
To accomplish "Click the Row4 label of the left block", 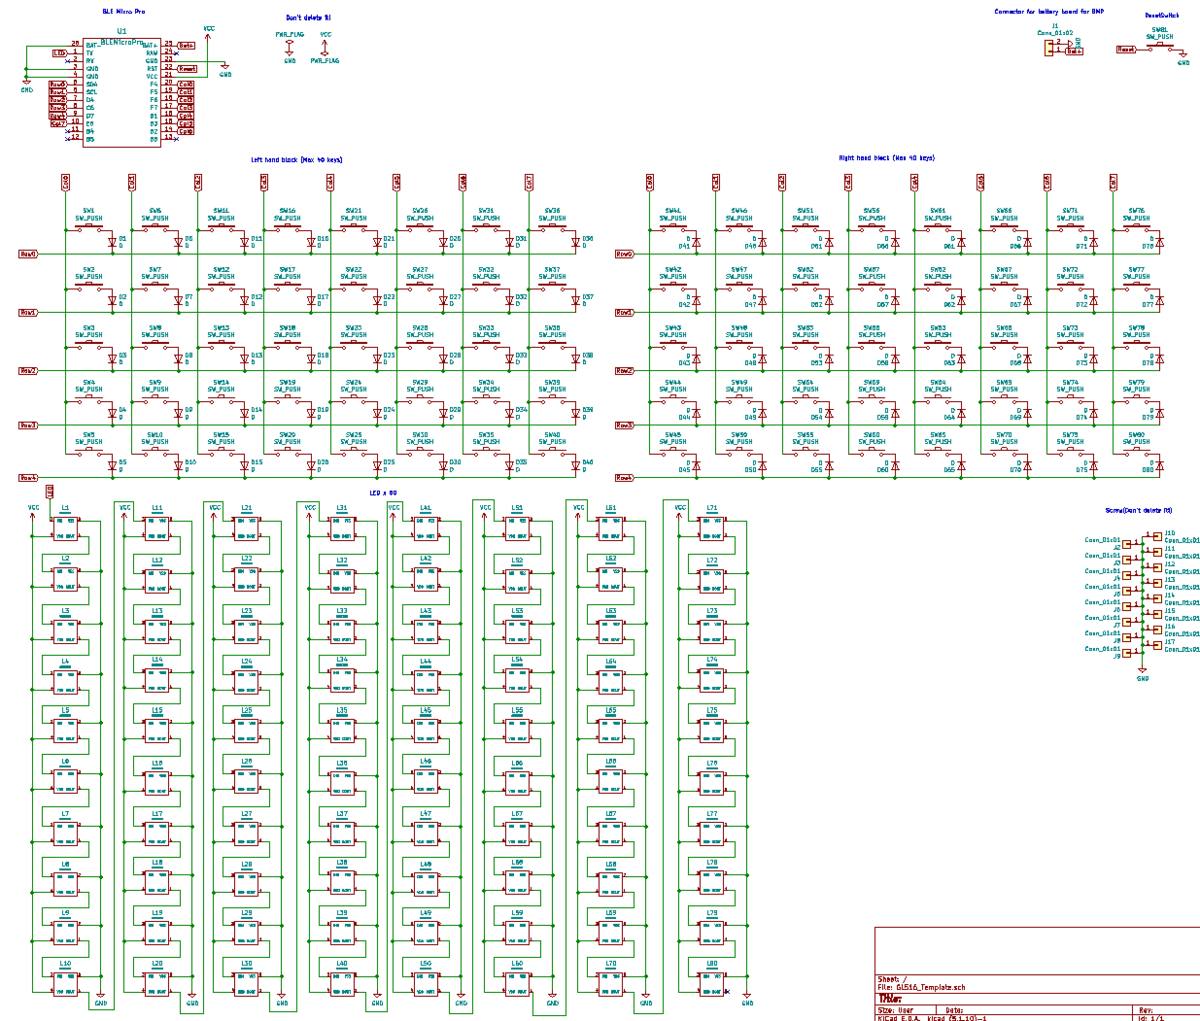I will [29, 478].
